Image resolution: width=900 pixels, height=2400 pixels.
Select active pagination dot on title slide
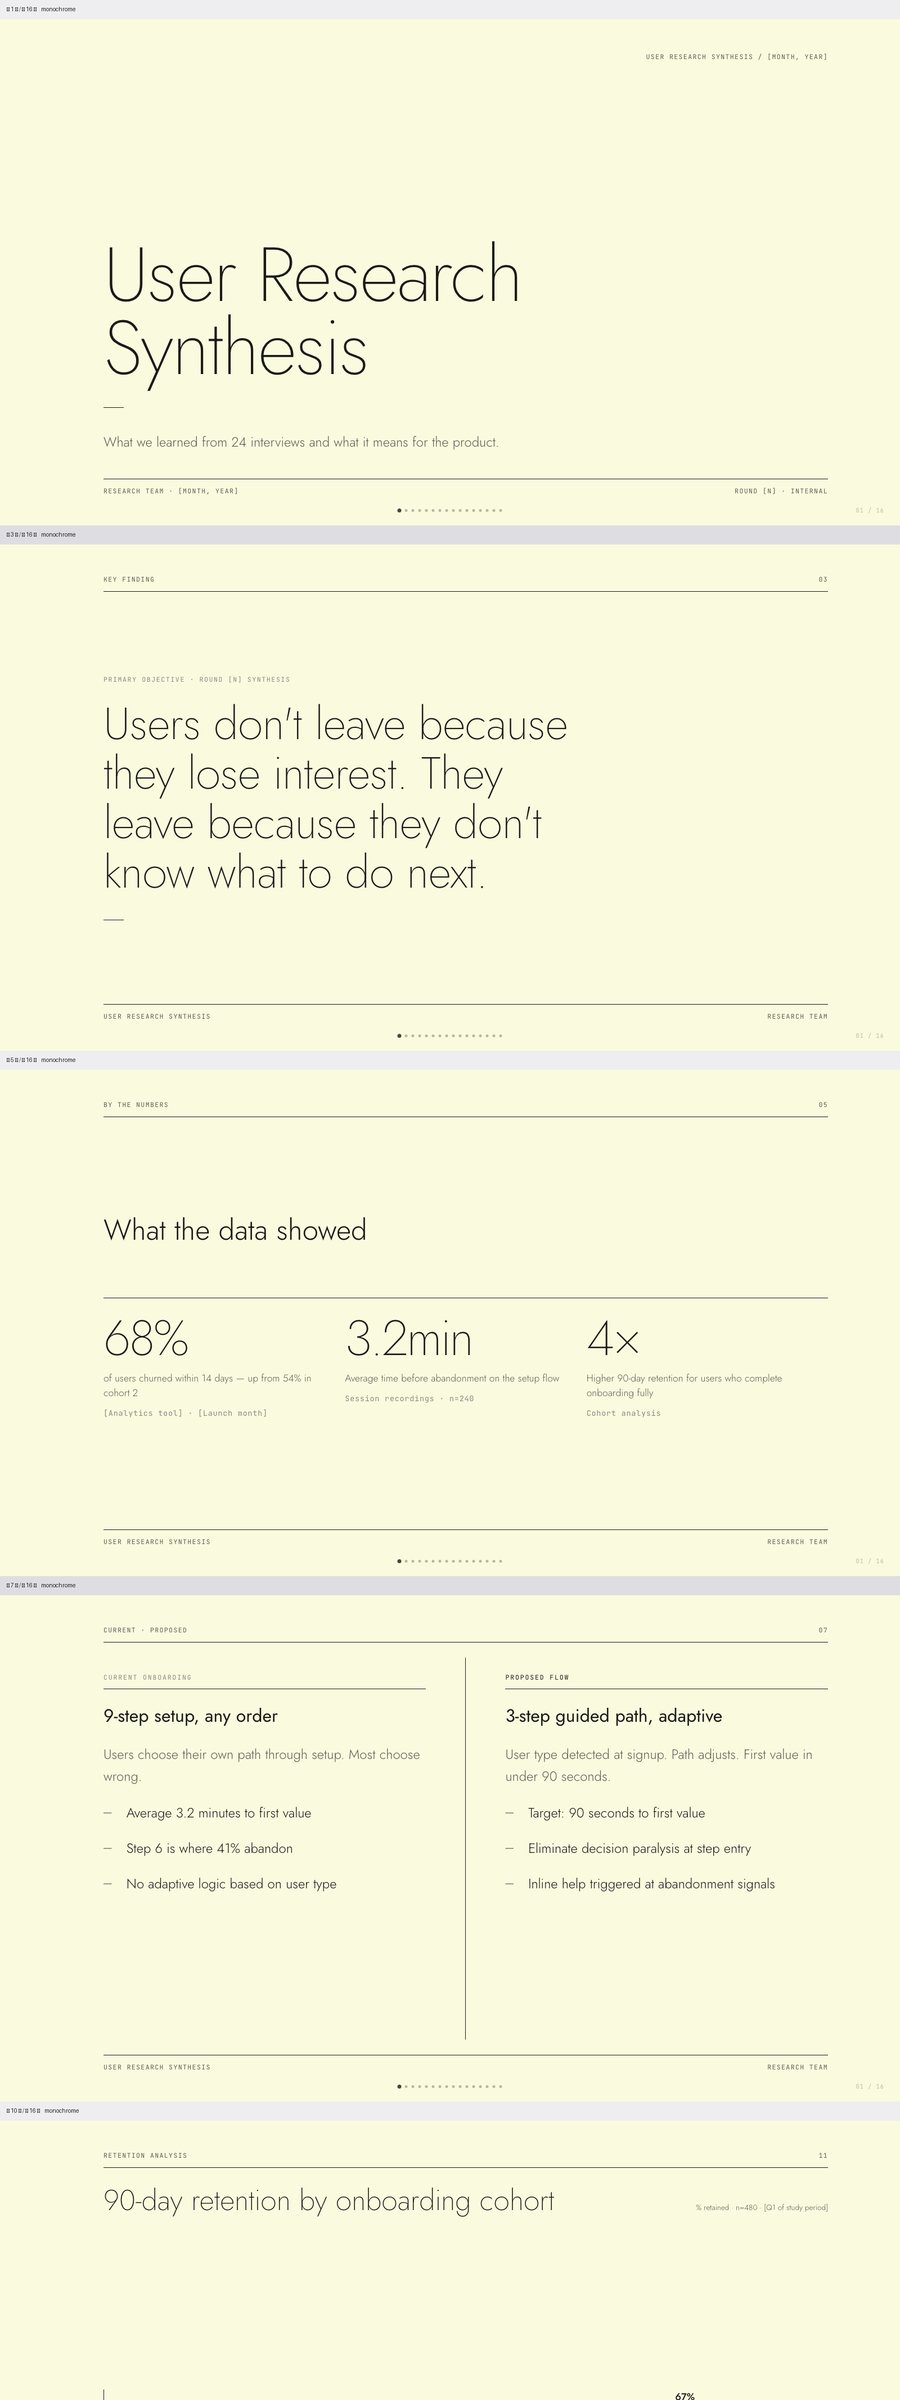coord(399,510)
